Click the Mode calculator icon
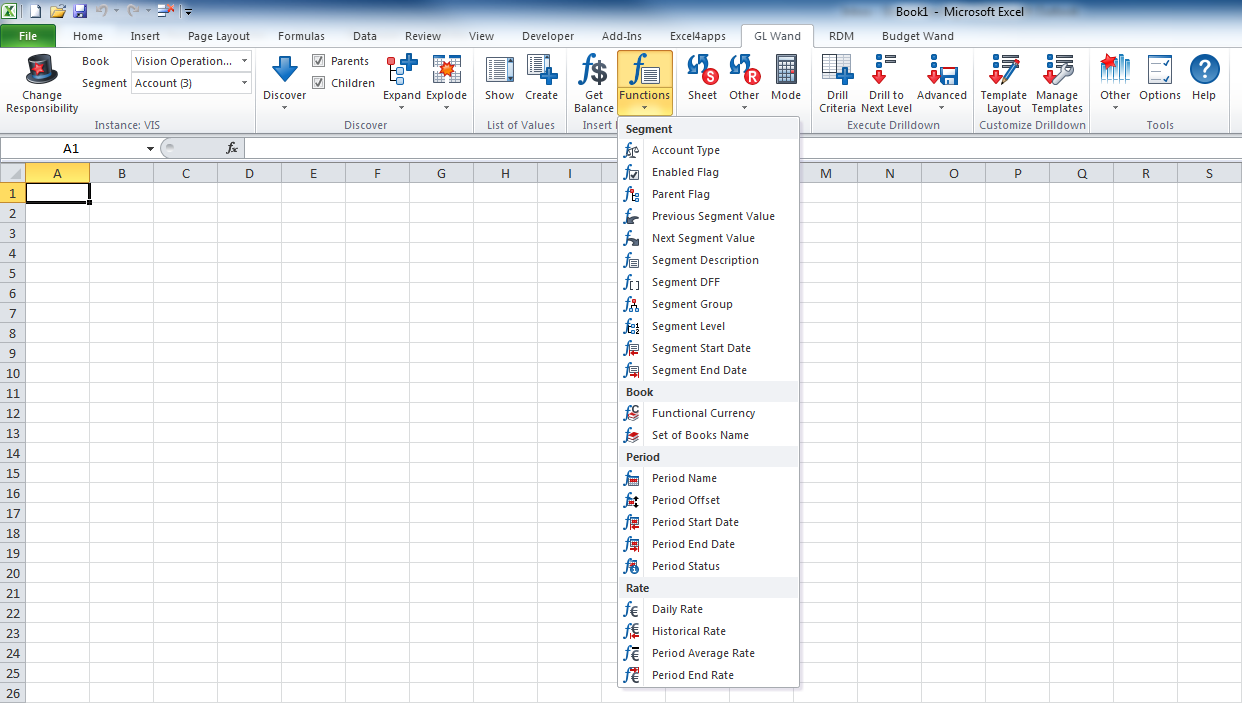This screenshot has width=1242, height=703. coord(786,69)
